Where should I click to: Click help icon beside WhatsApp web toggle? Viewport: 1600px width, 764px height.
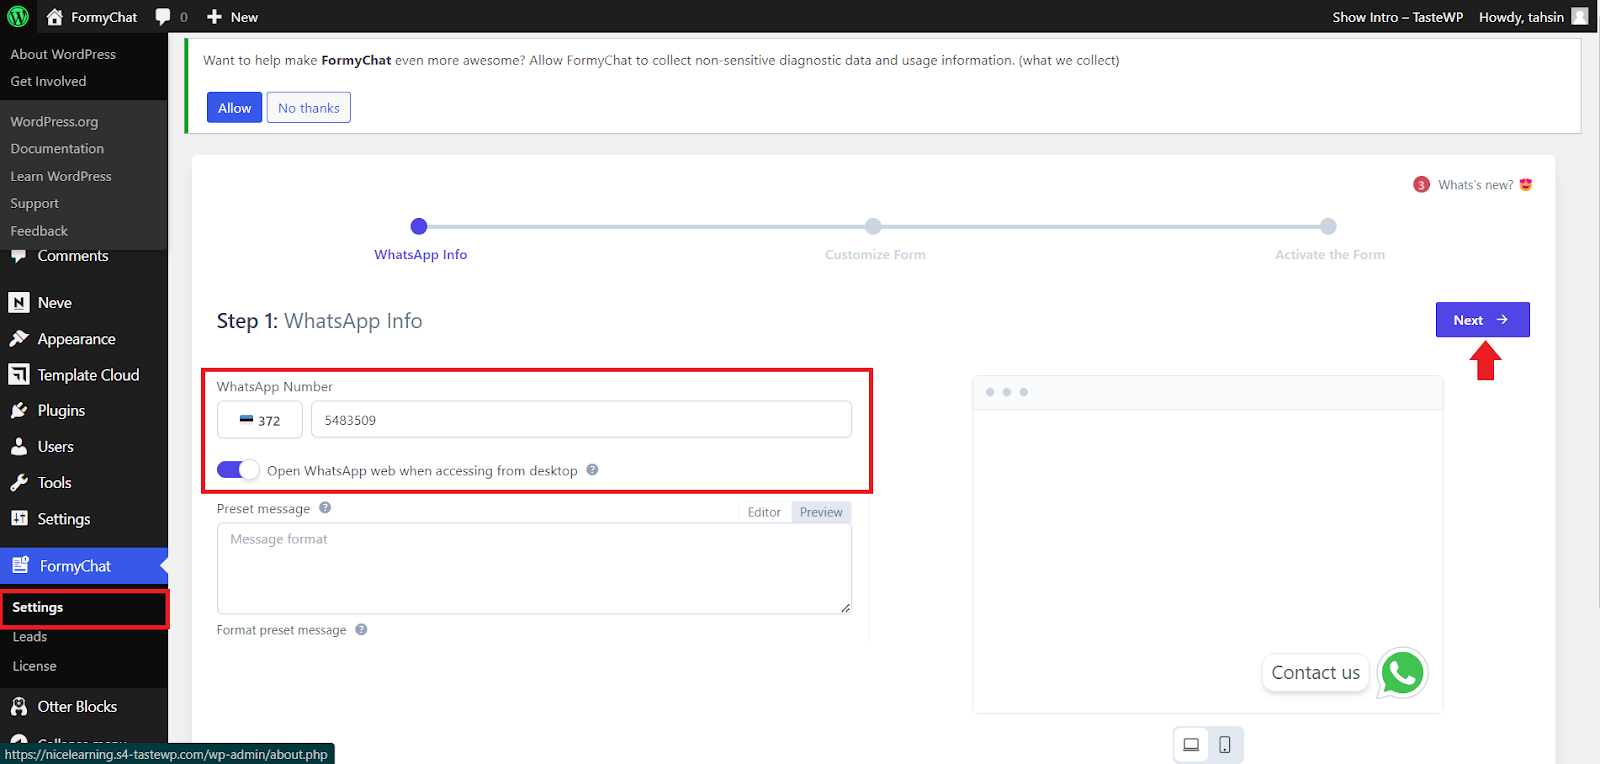point(592,470)
